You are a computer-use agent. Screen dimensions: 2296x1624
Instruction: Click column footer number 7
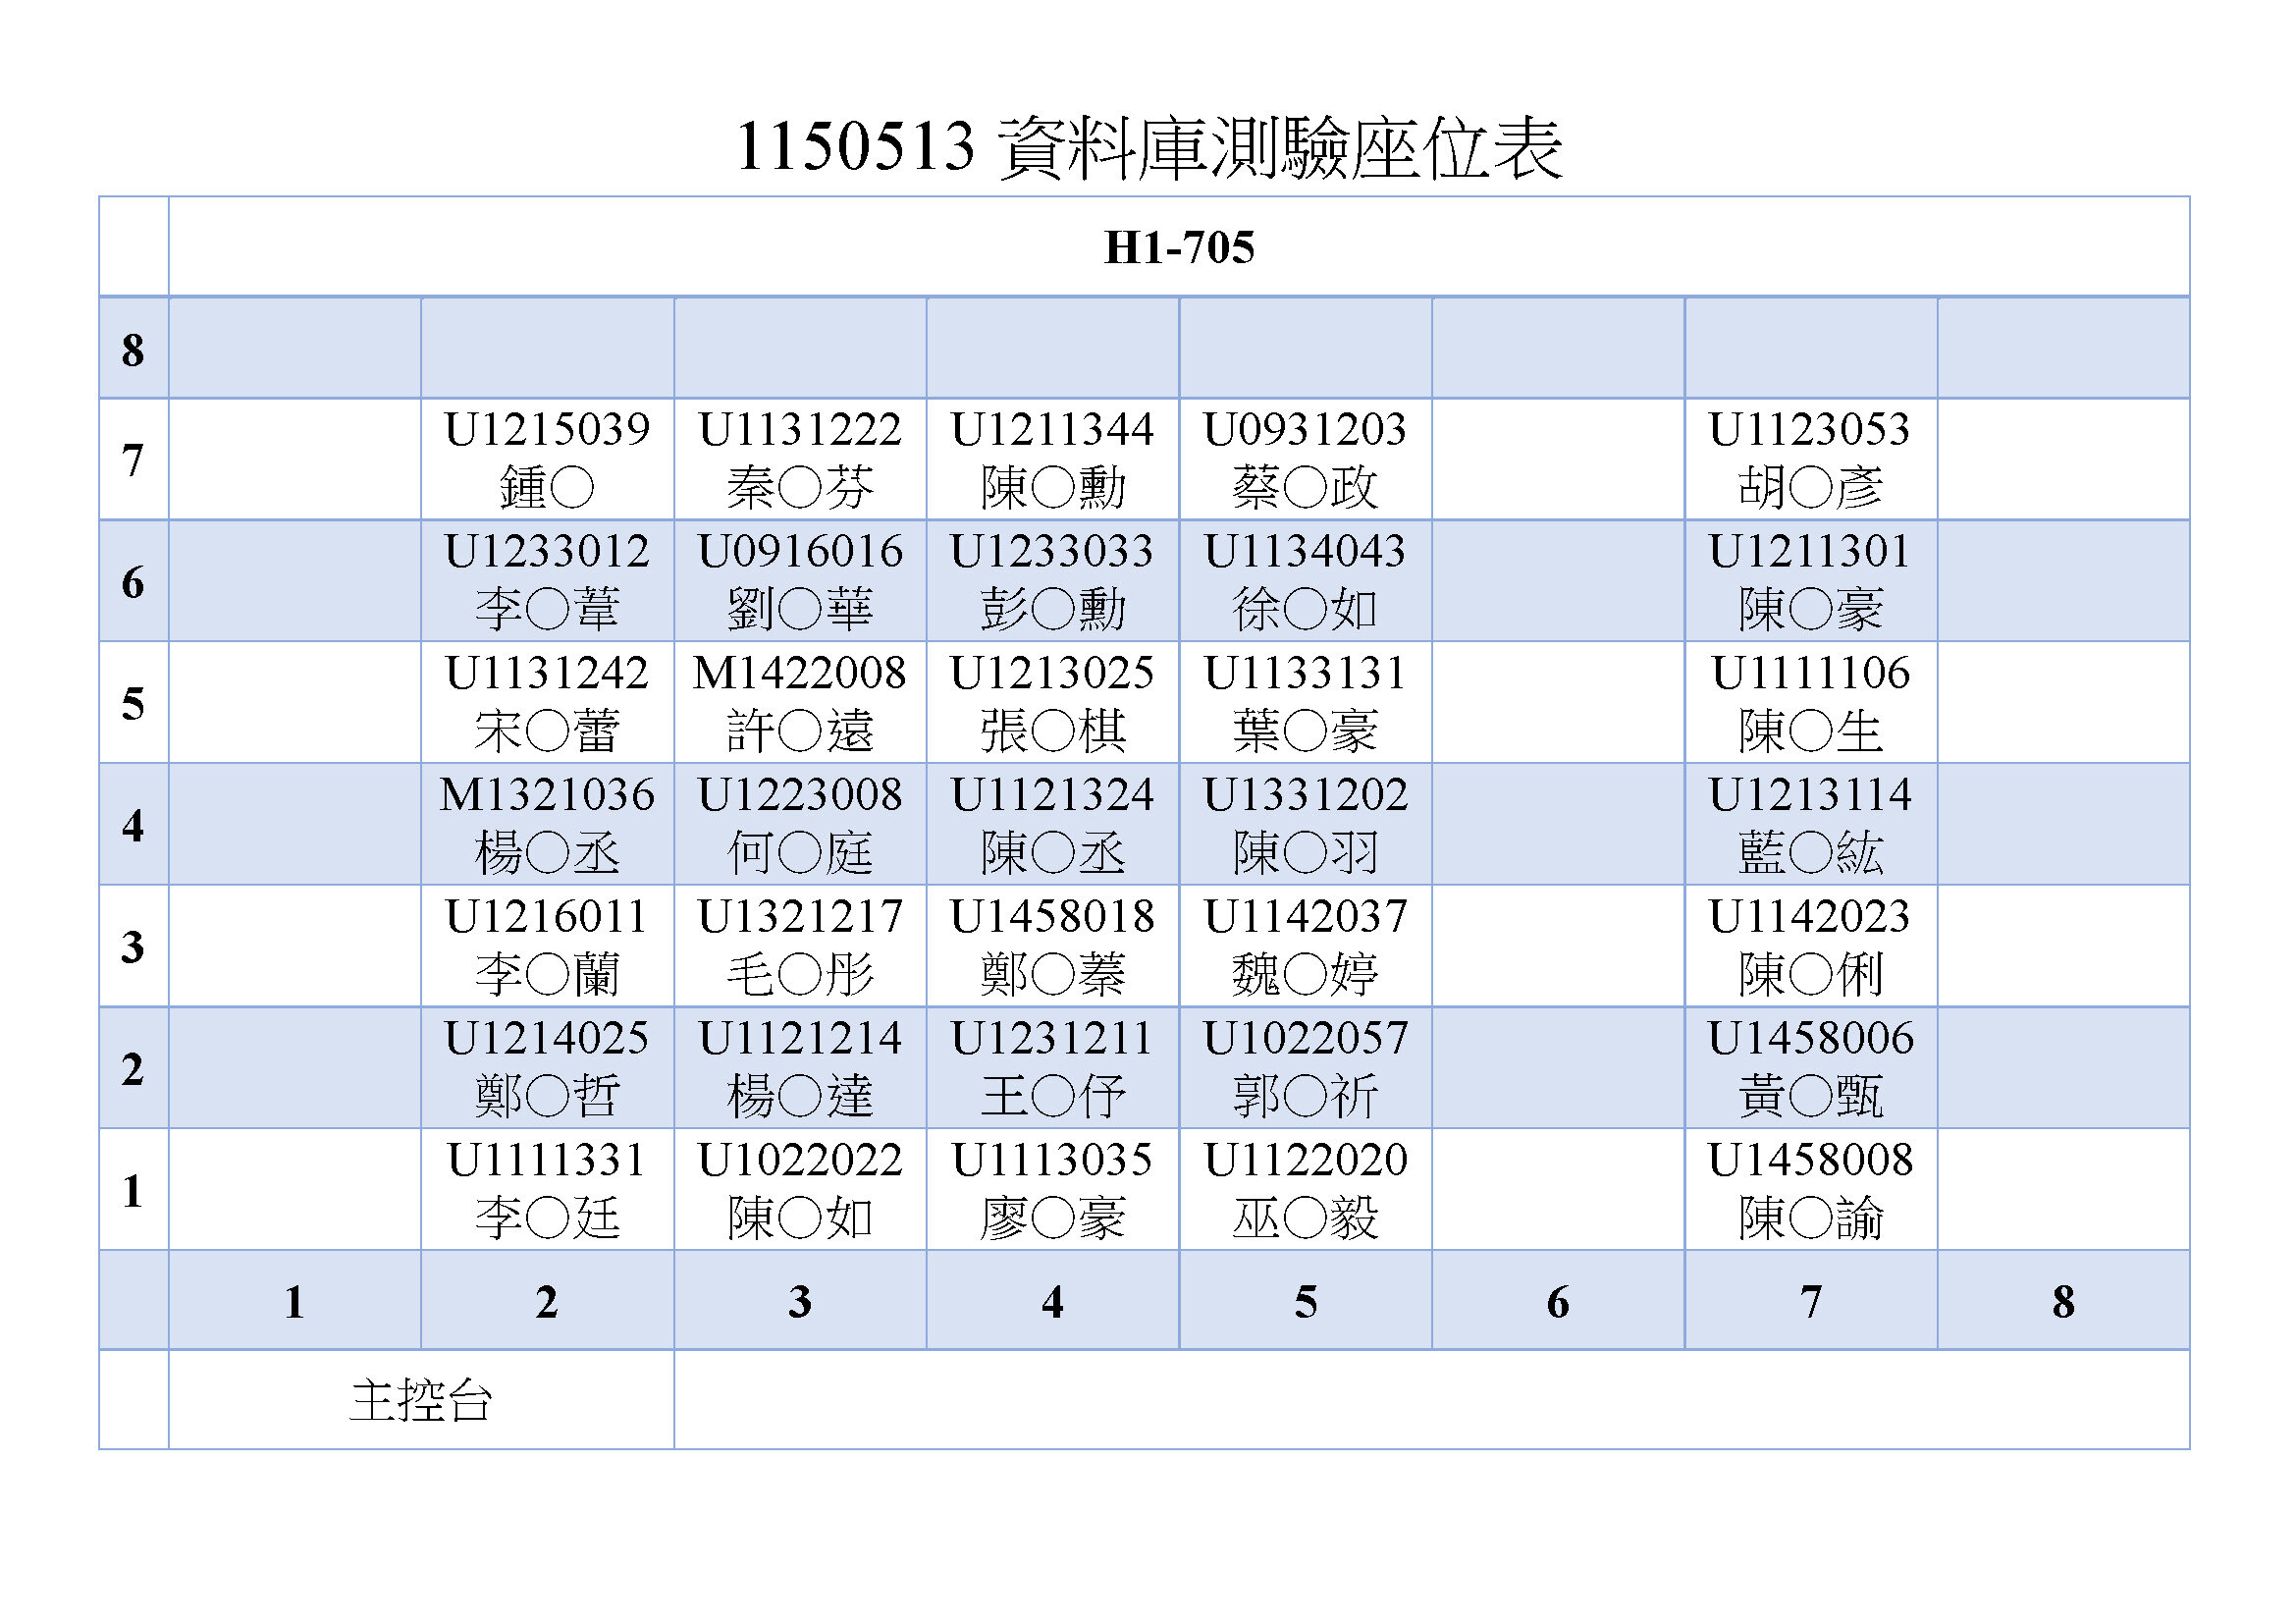click(x=1811, y=1301)
